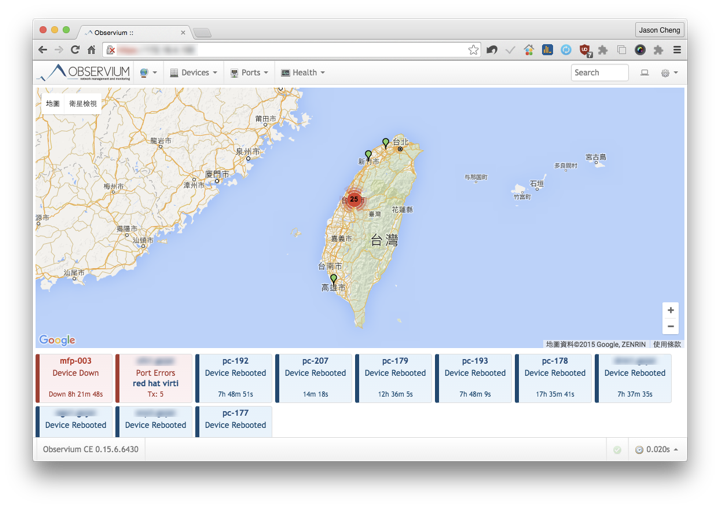The height and width of the screenshot is (508, 720).
Task: Click the Observium logo
Action: tap(85, 73)
